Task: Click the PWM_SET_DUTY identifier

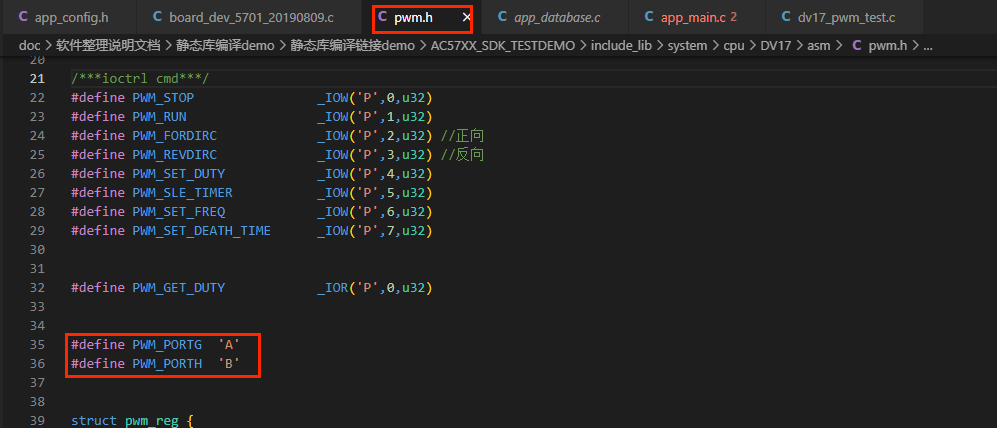Action: tap(179, 174)
